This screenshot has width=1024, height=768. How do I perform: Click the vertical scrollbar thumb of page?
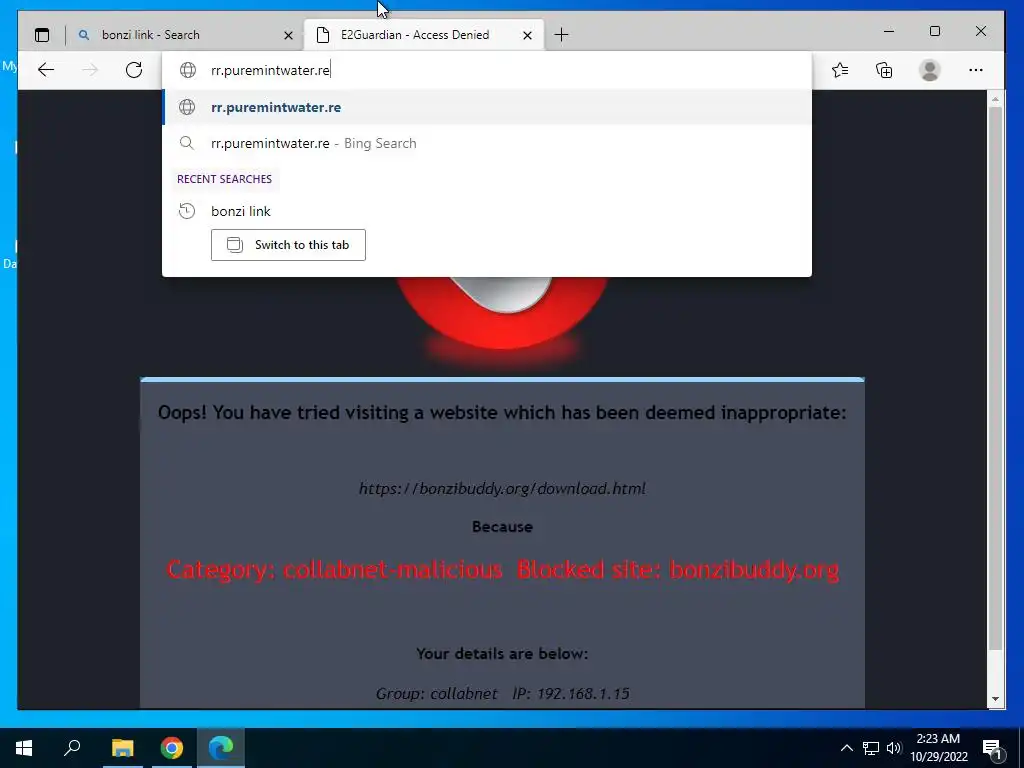tap(995, 379)
